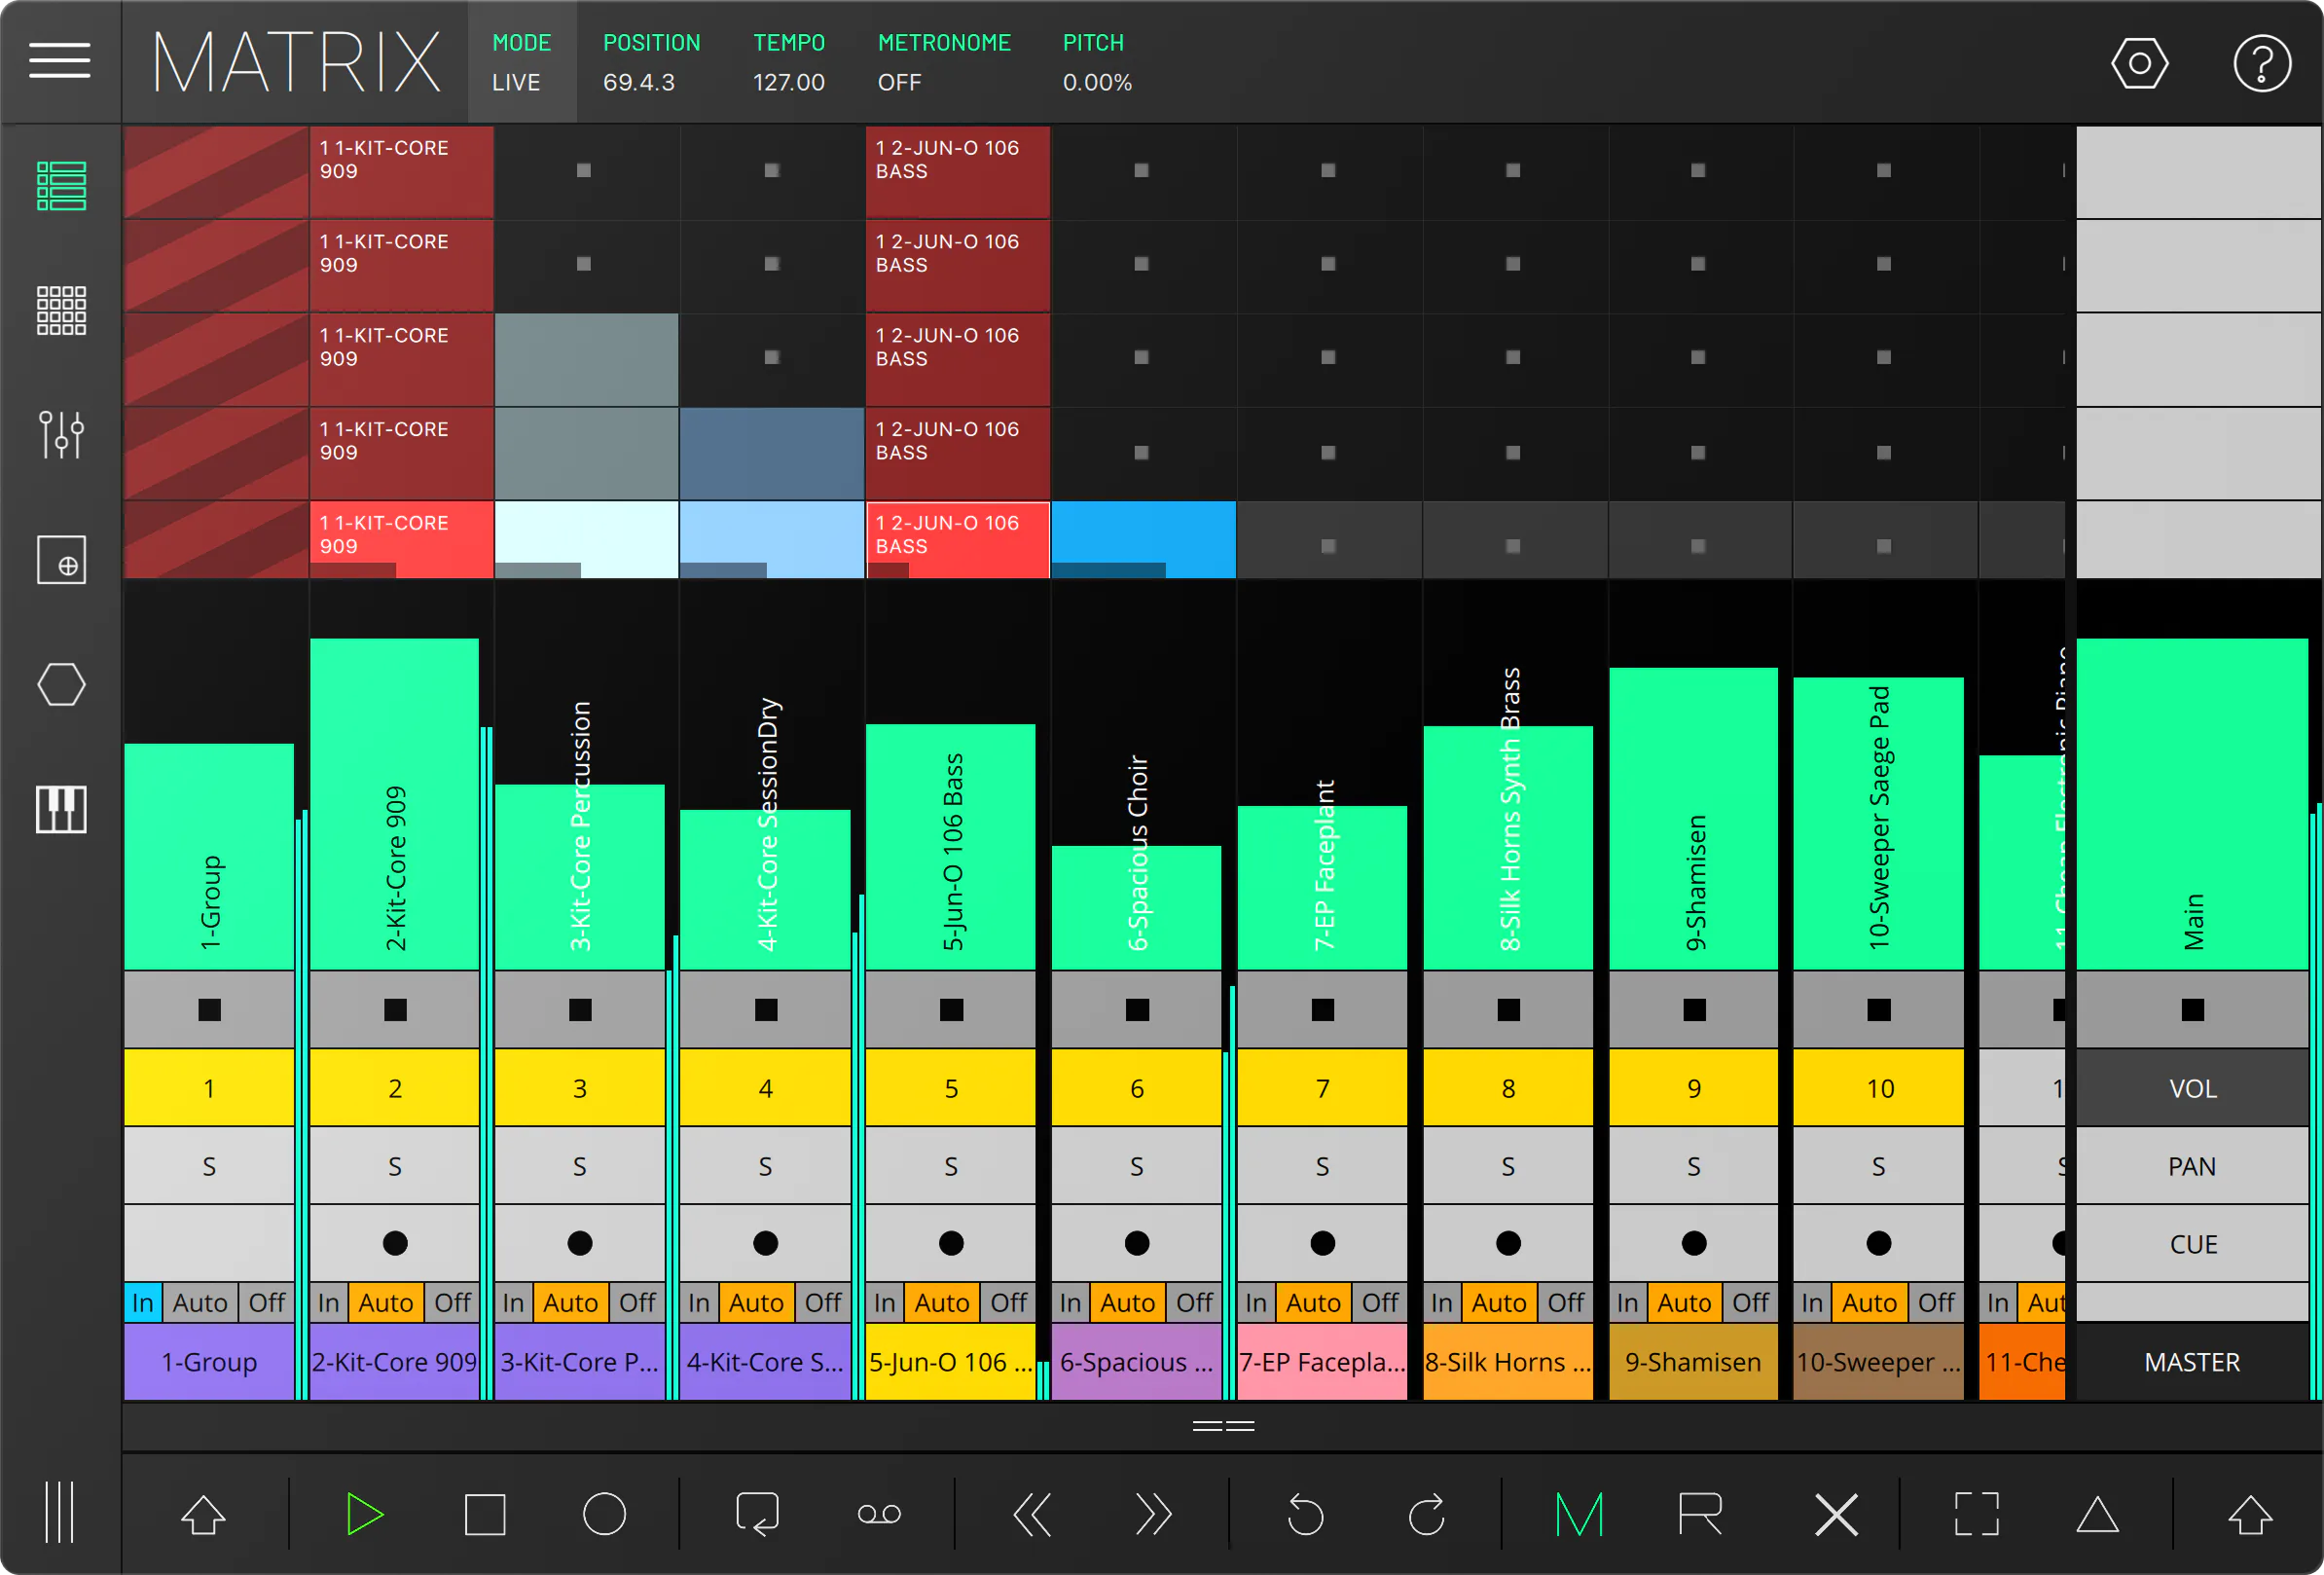Click the green play button
The image size is (2324, 1575).
pos(364,1513)
